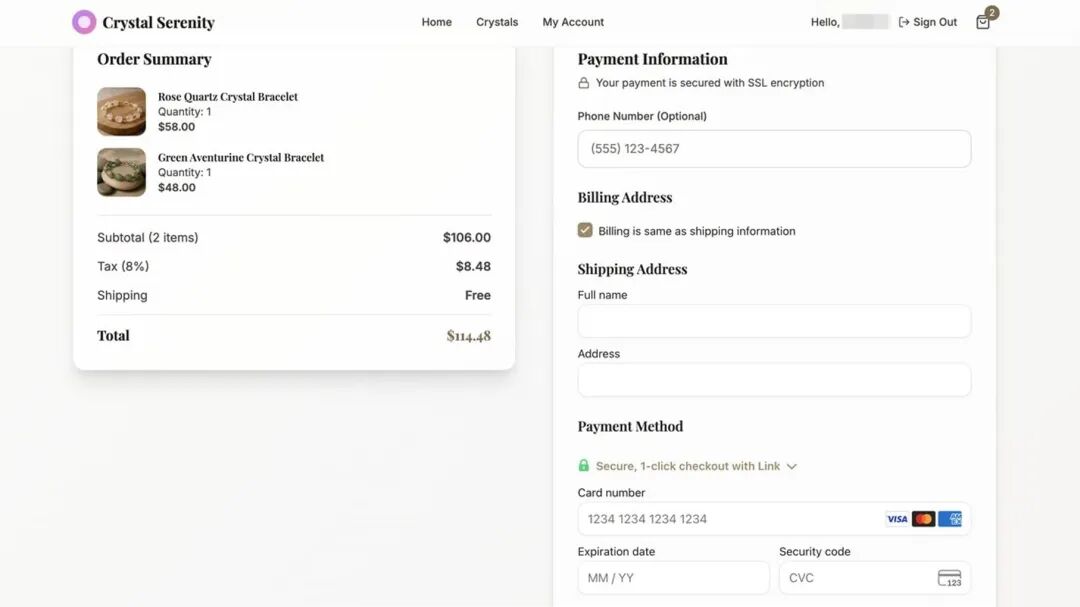Click the $48.00 price
The width and height of the screenshot is (1080, 607).
click(x=176, y=187)
